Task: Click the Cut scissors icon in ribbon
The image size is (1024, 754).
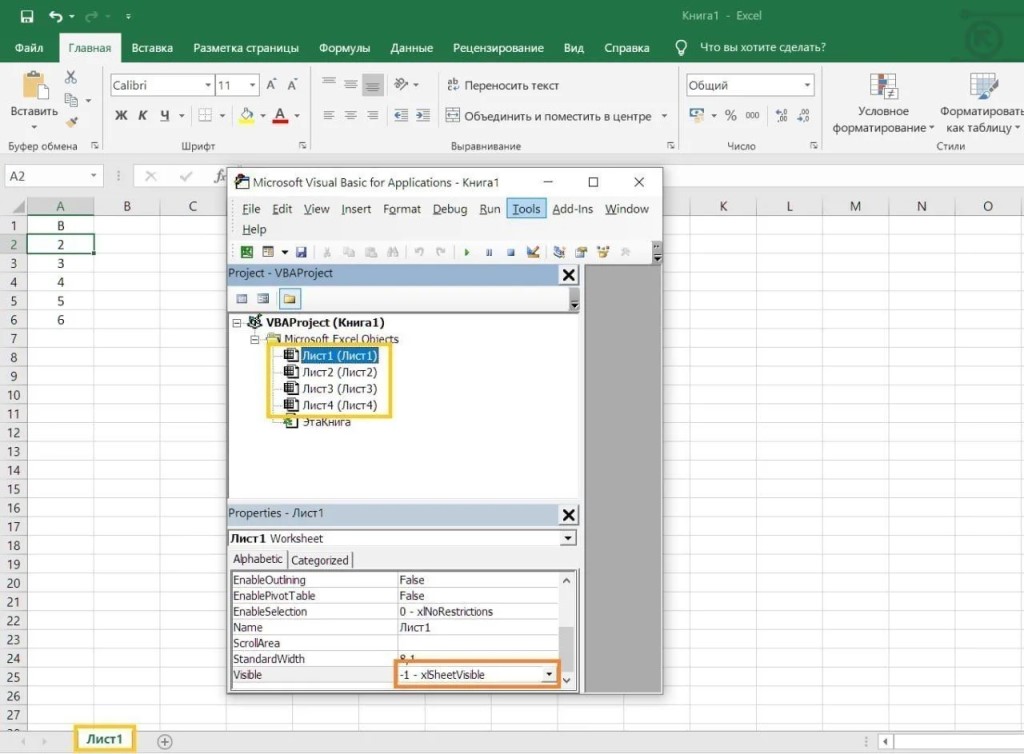Action: [x=71, y=77]
